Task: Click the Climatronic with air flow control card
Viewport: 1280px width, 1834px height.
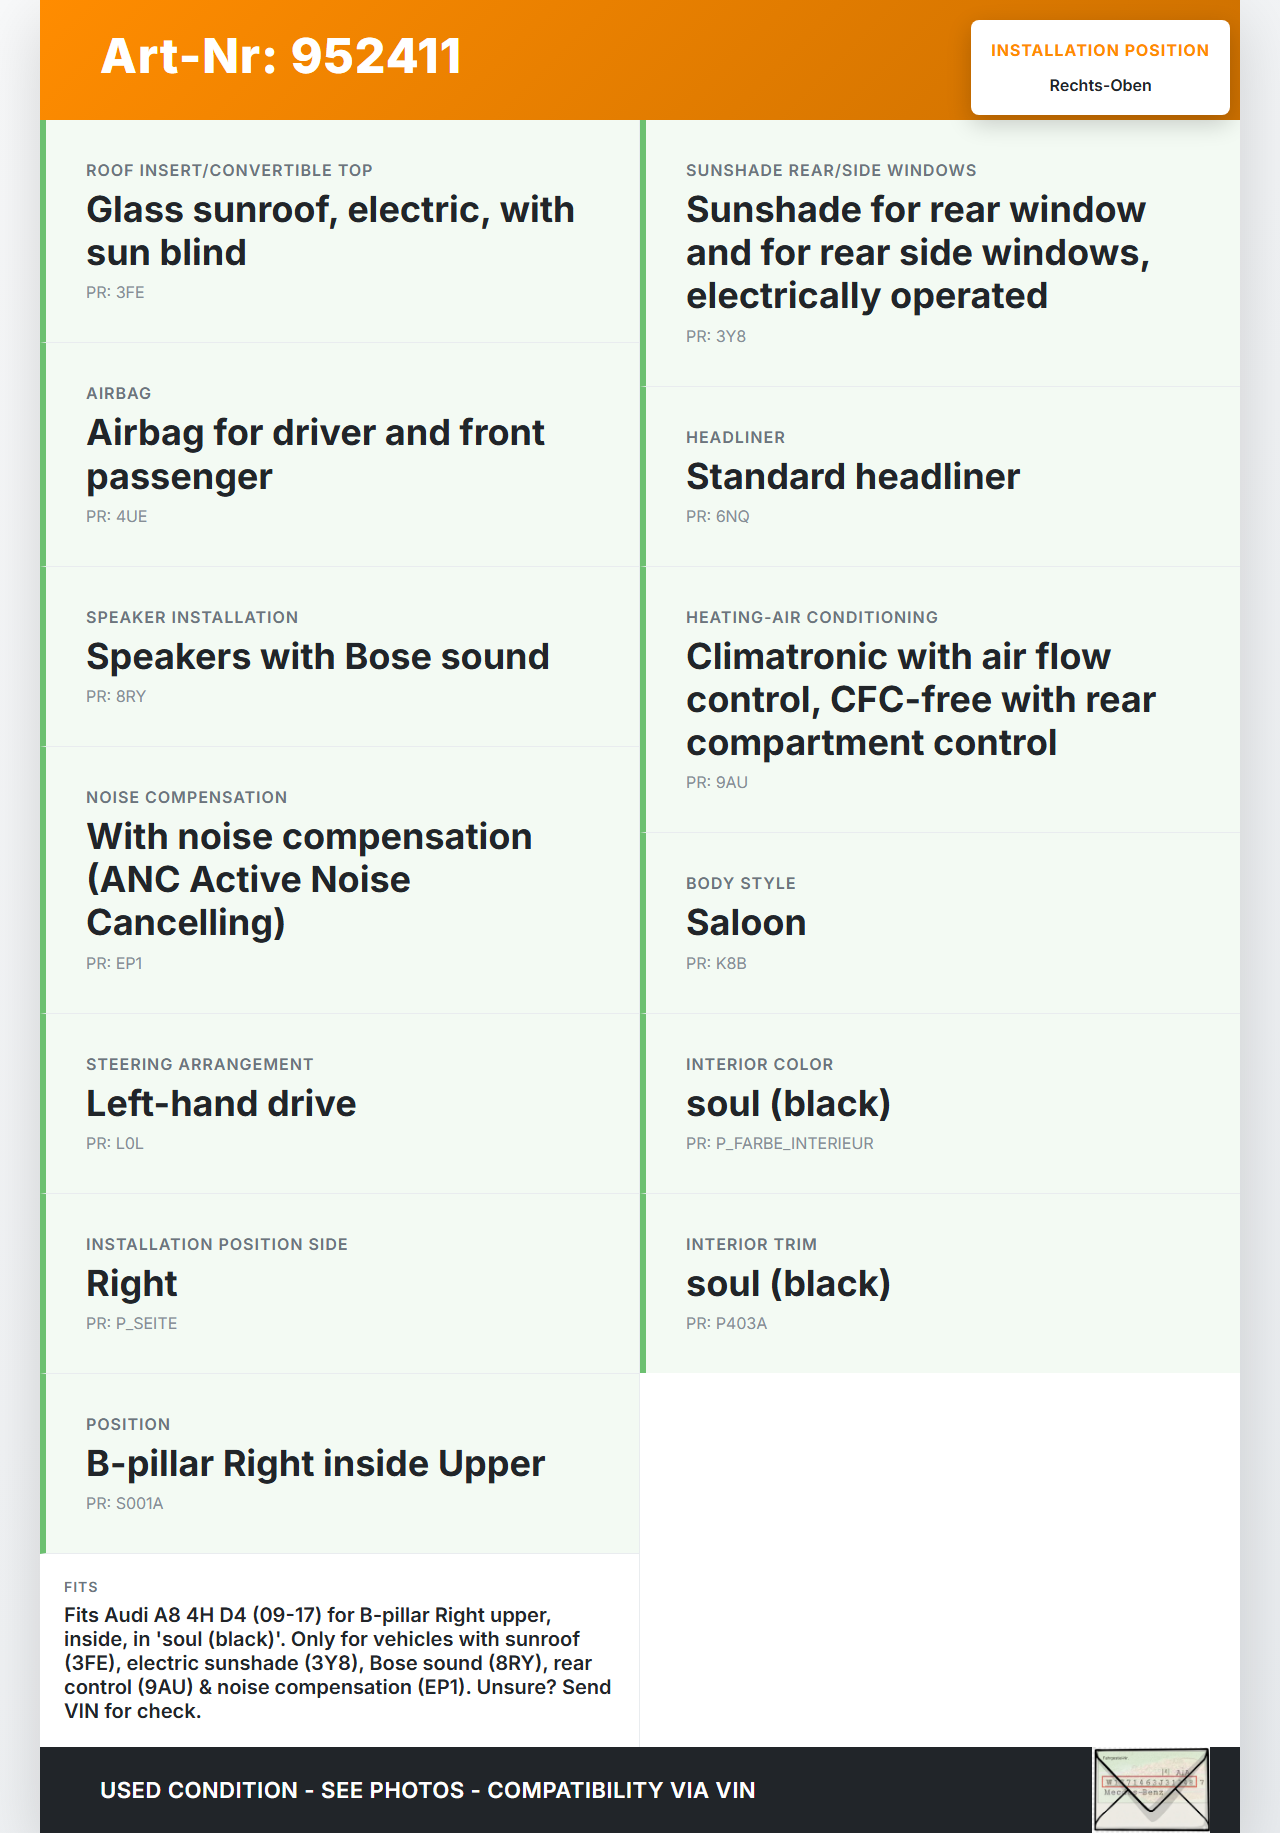Action: pos(941,700)
